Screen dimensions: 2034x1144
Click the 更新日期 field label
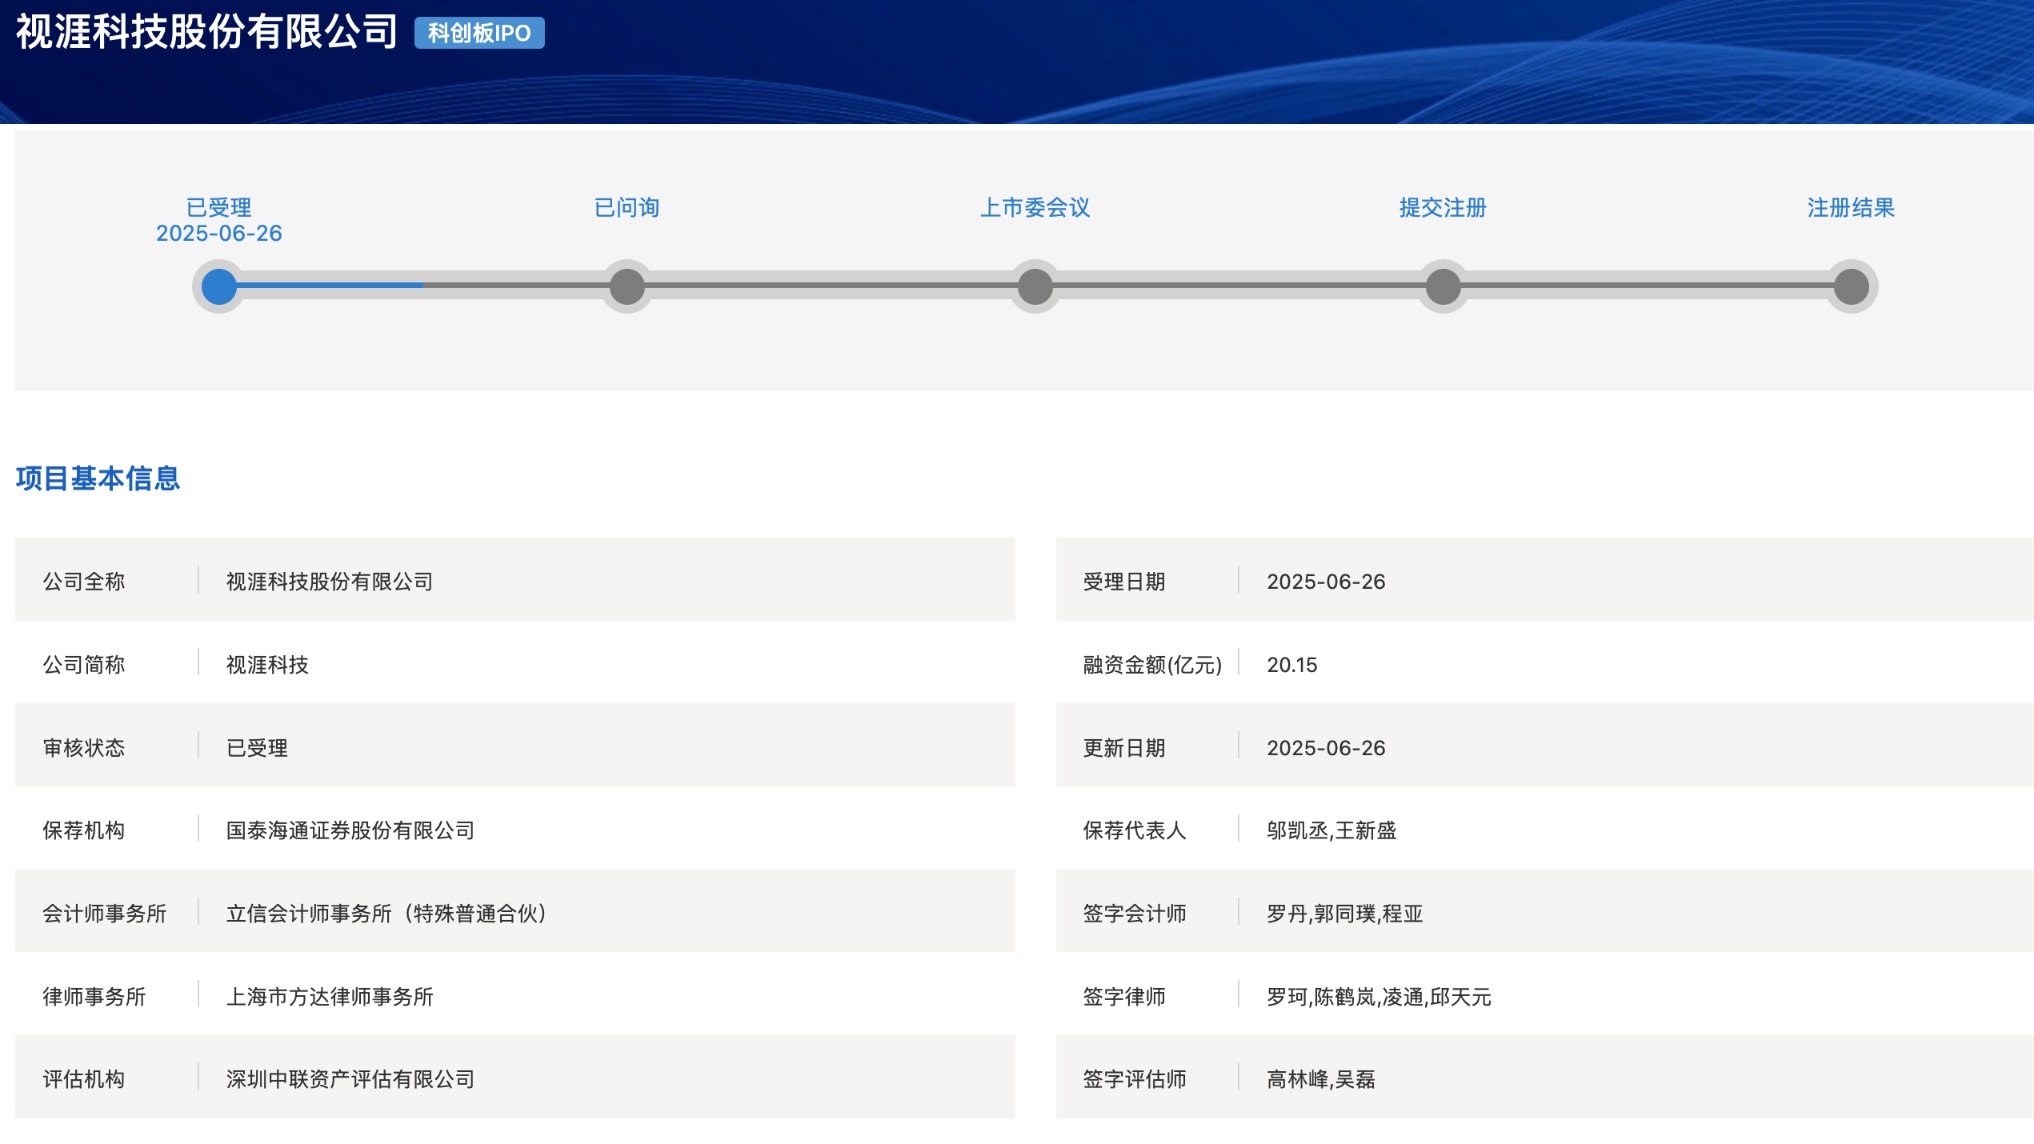(1124, 747)
